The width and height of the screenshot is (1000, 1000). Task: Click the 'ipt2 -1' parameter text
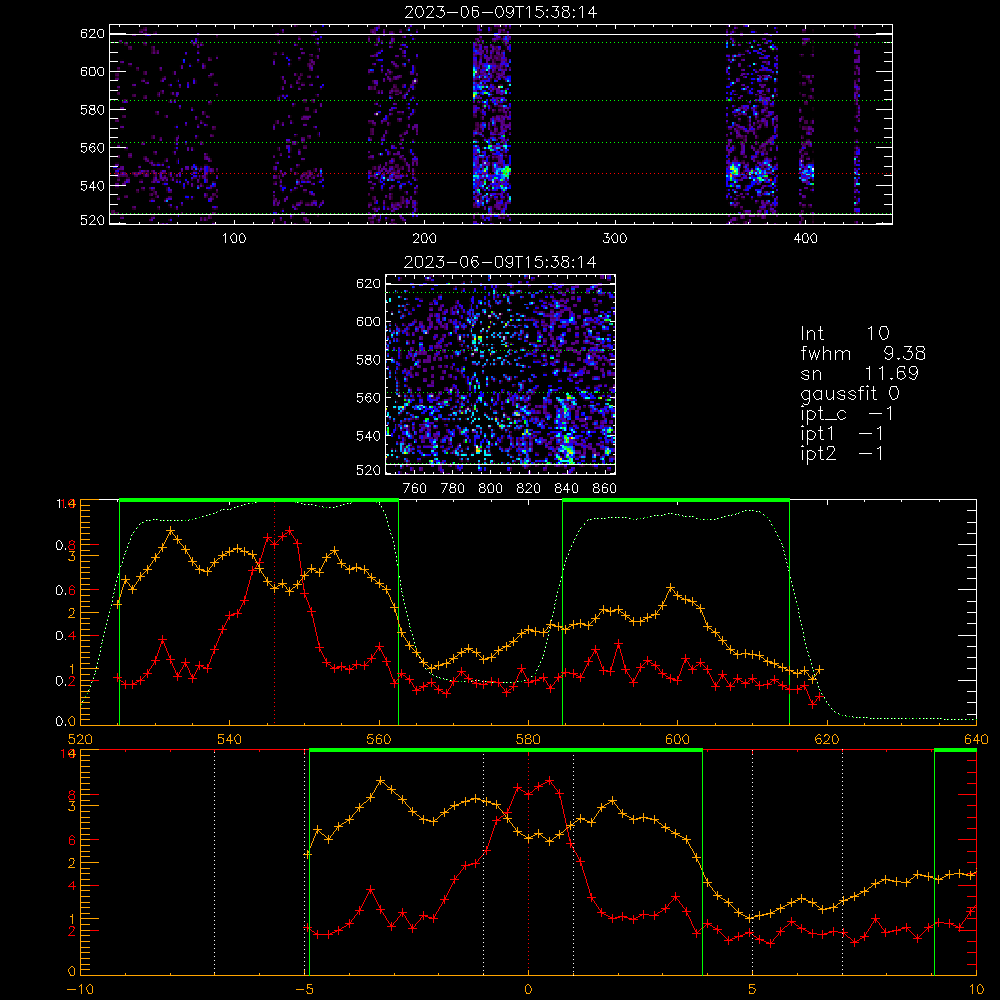pyautogui.click(x=841, y=453)
